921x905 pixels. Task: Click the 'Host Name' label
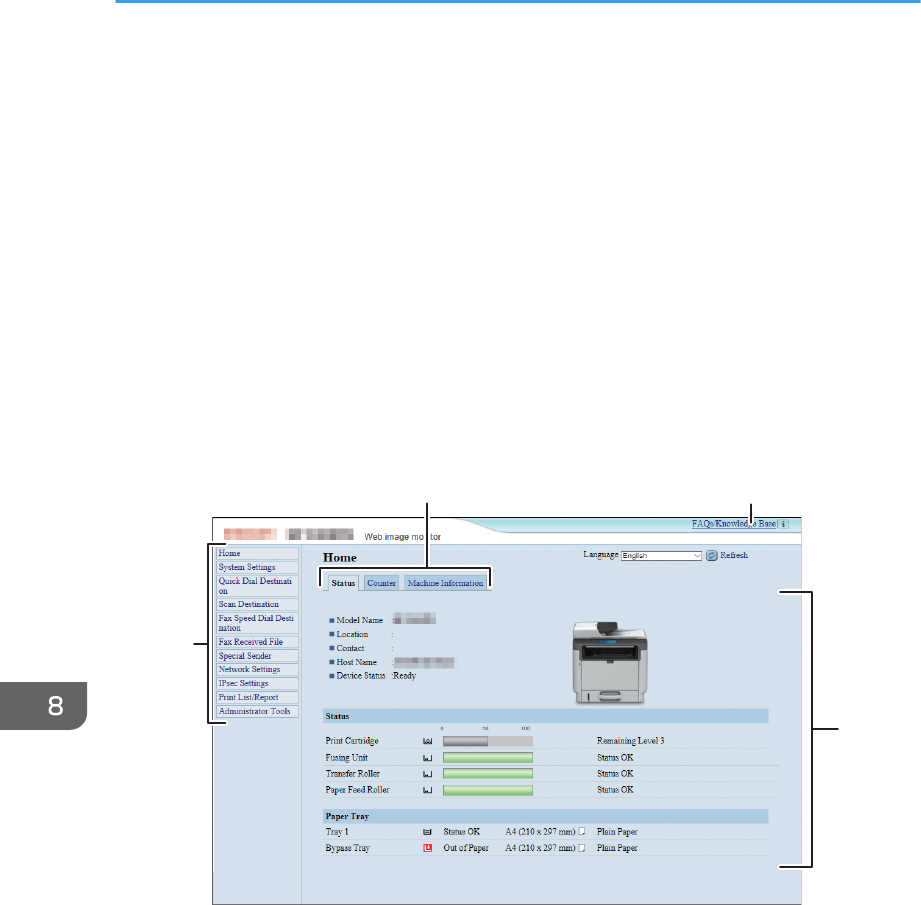pyautogui.click(x=357, y=662)
